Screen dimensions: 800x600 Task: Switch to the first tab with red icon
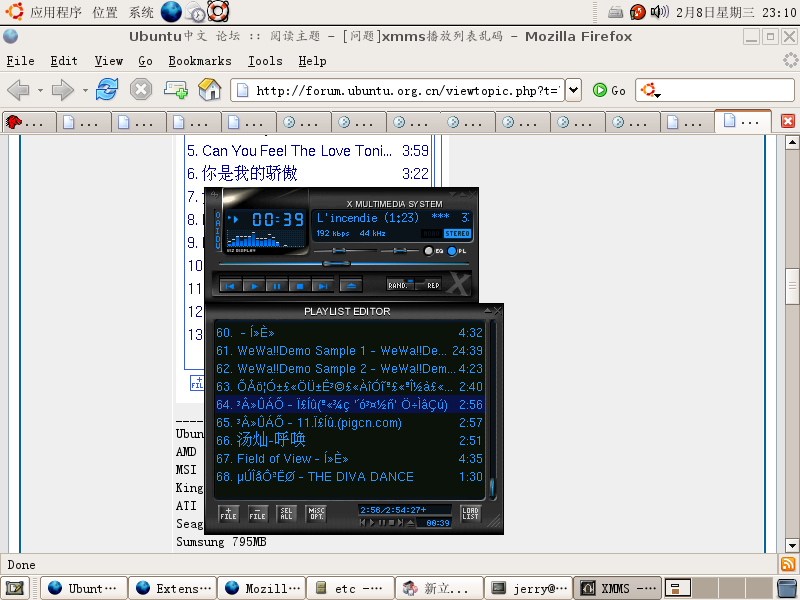29,122
